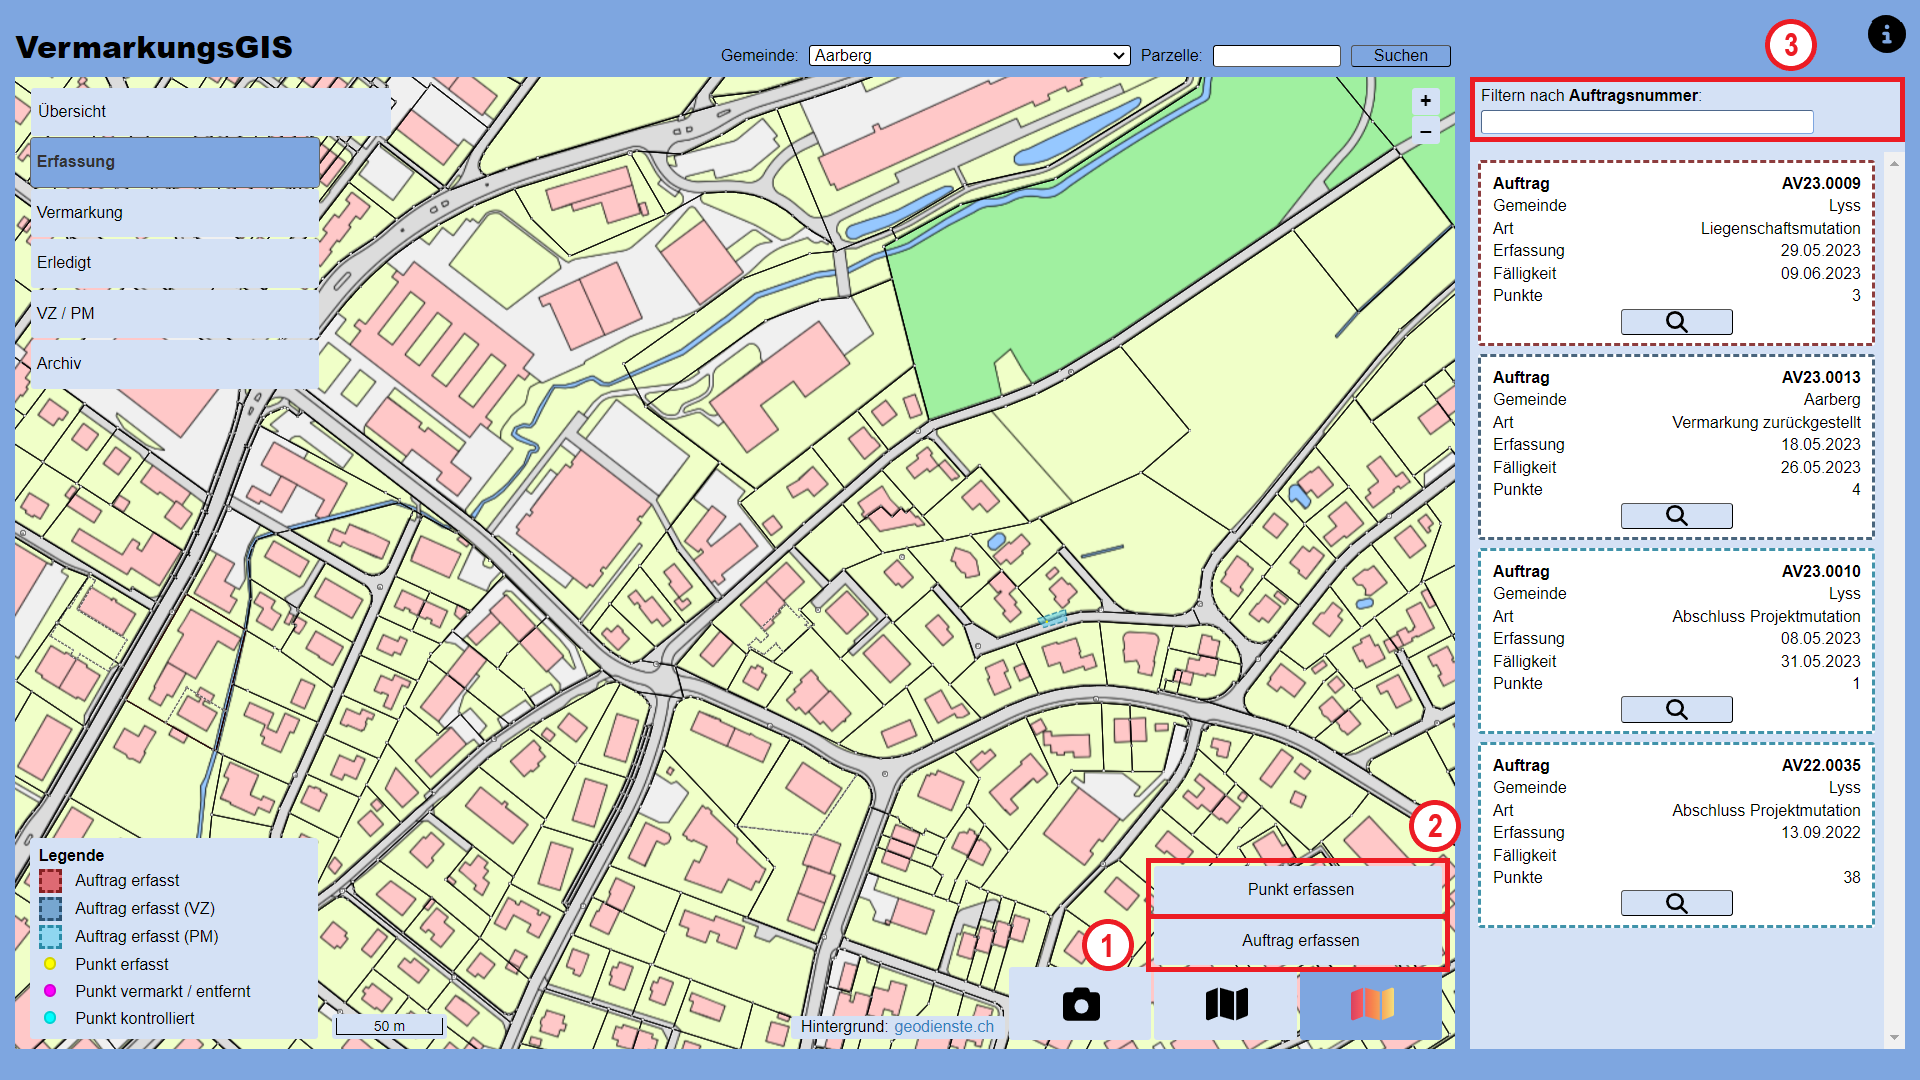Open magnifier search on Auftrag AV23.0013
The width and height of the screenshot is (1920, 1080).
1676,515
